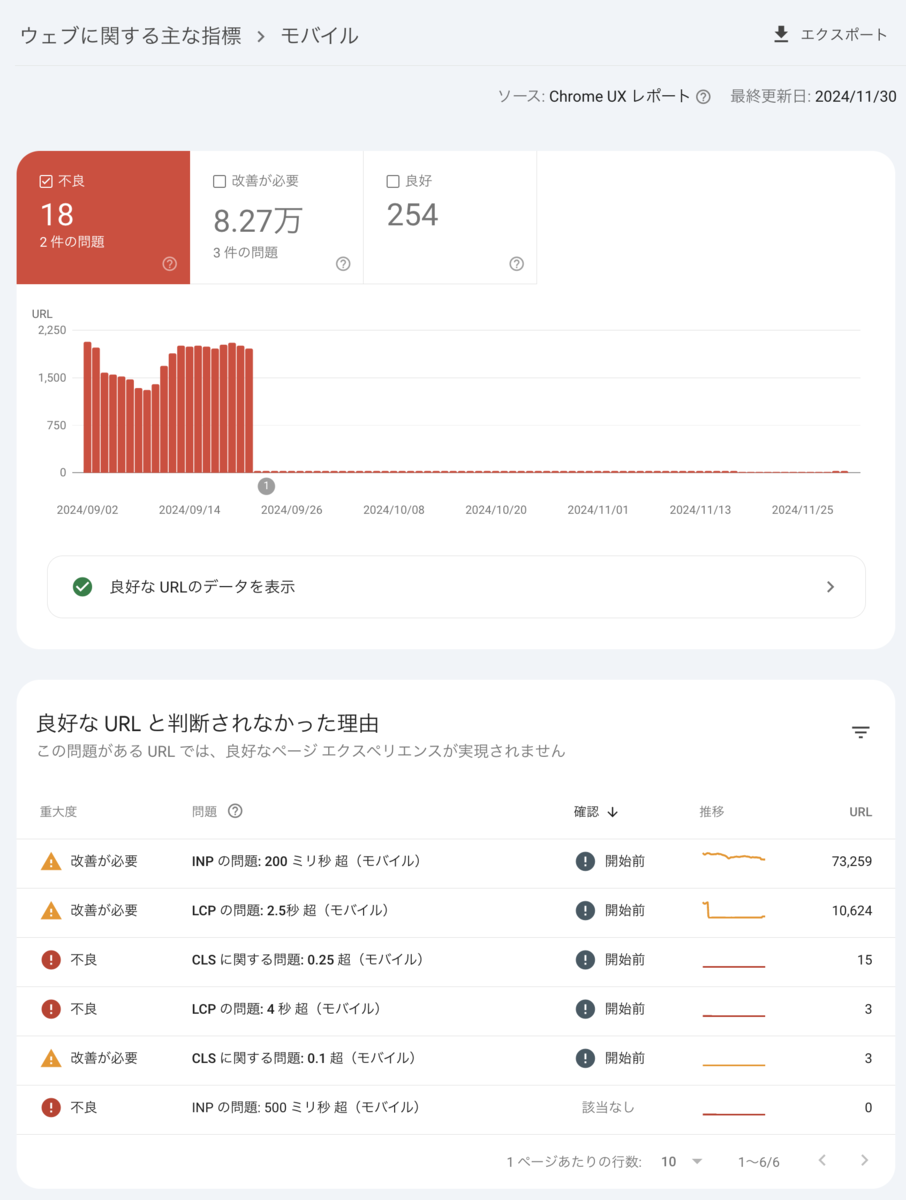This screenshot has width=906, height=1200.
Task: Click help icon in 不良 card
Action: pos(169,264)
